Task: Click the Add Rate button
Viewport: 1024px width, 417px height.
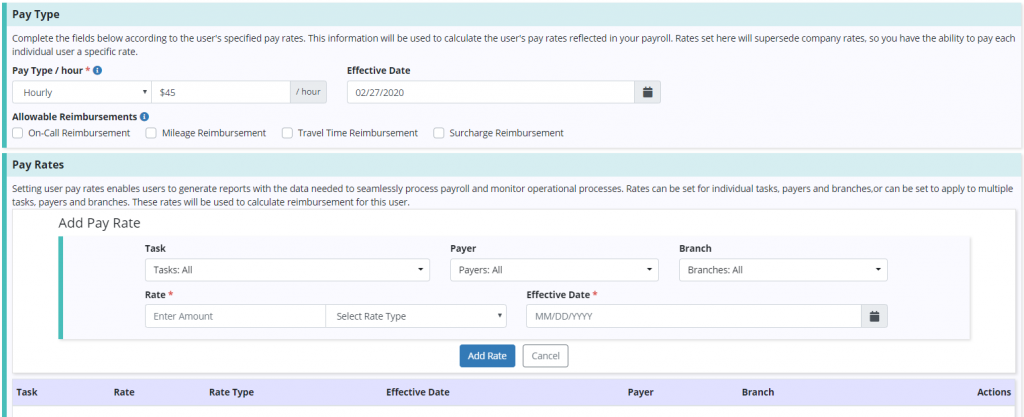Action: click(487, 356)
